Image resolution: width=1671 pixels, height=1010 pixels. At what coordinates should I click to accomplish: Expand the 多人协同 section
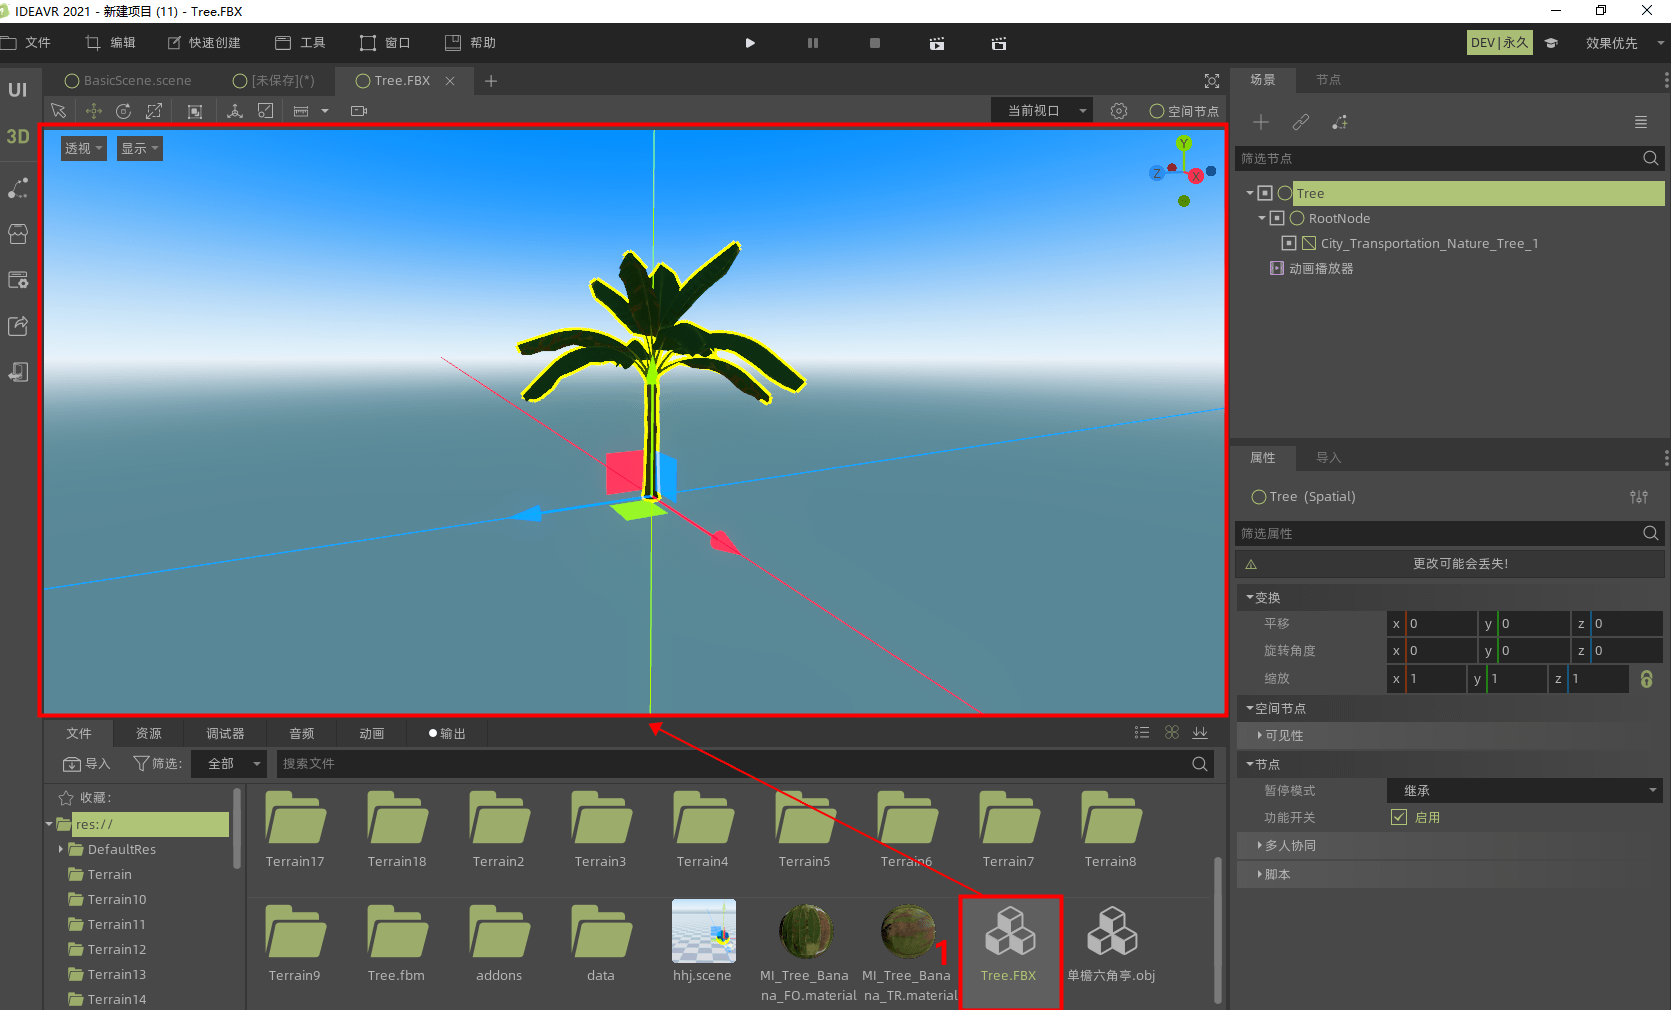pyautogui.click(x=1450, y=846)
